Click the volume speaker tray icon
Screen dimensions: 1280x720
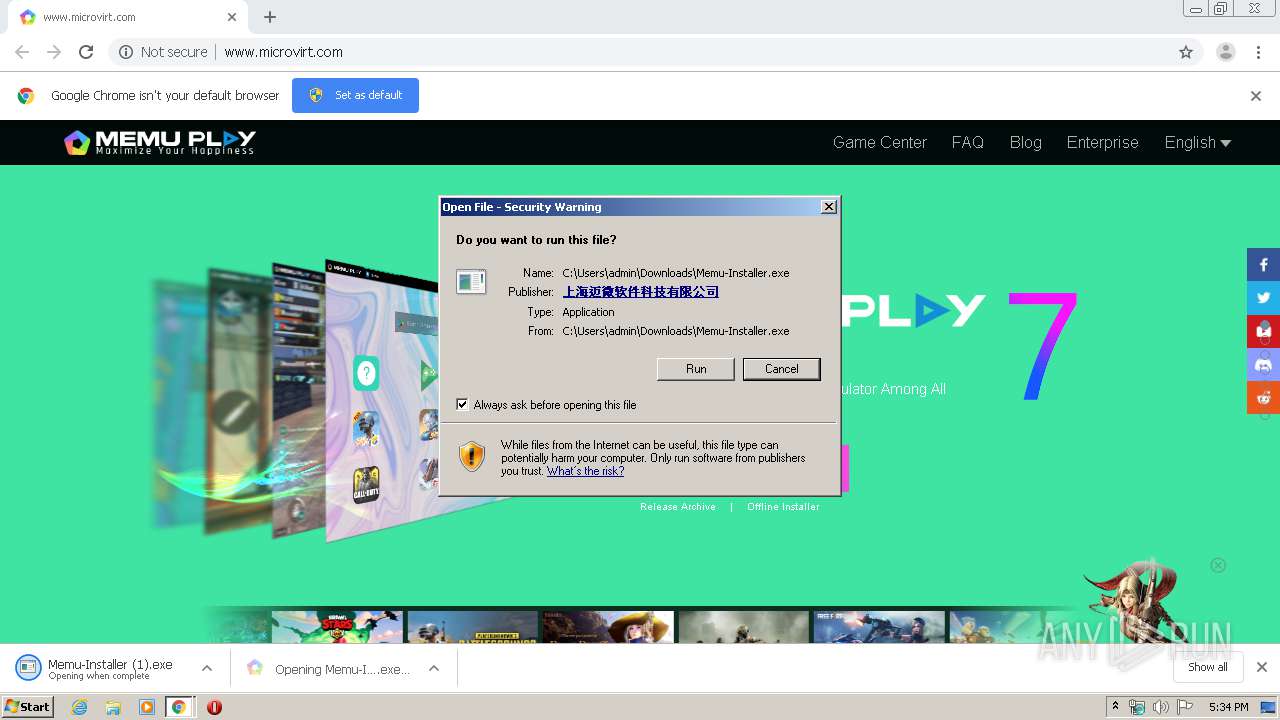(x=1160, y=707)
